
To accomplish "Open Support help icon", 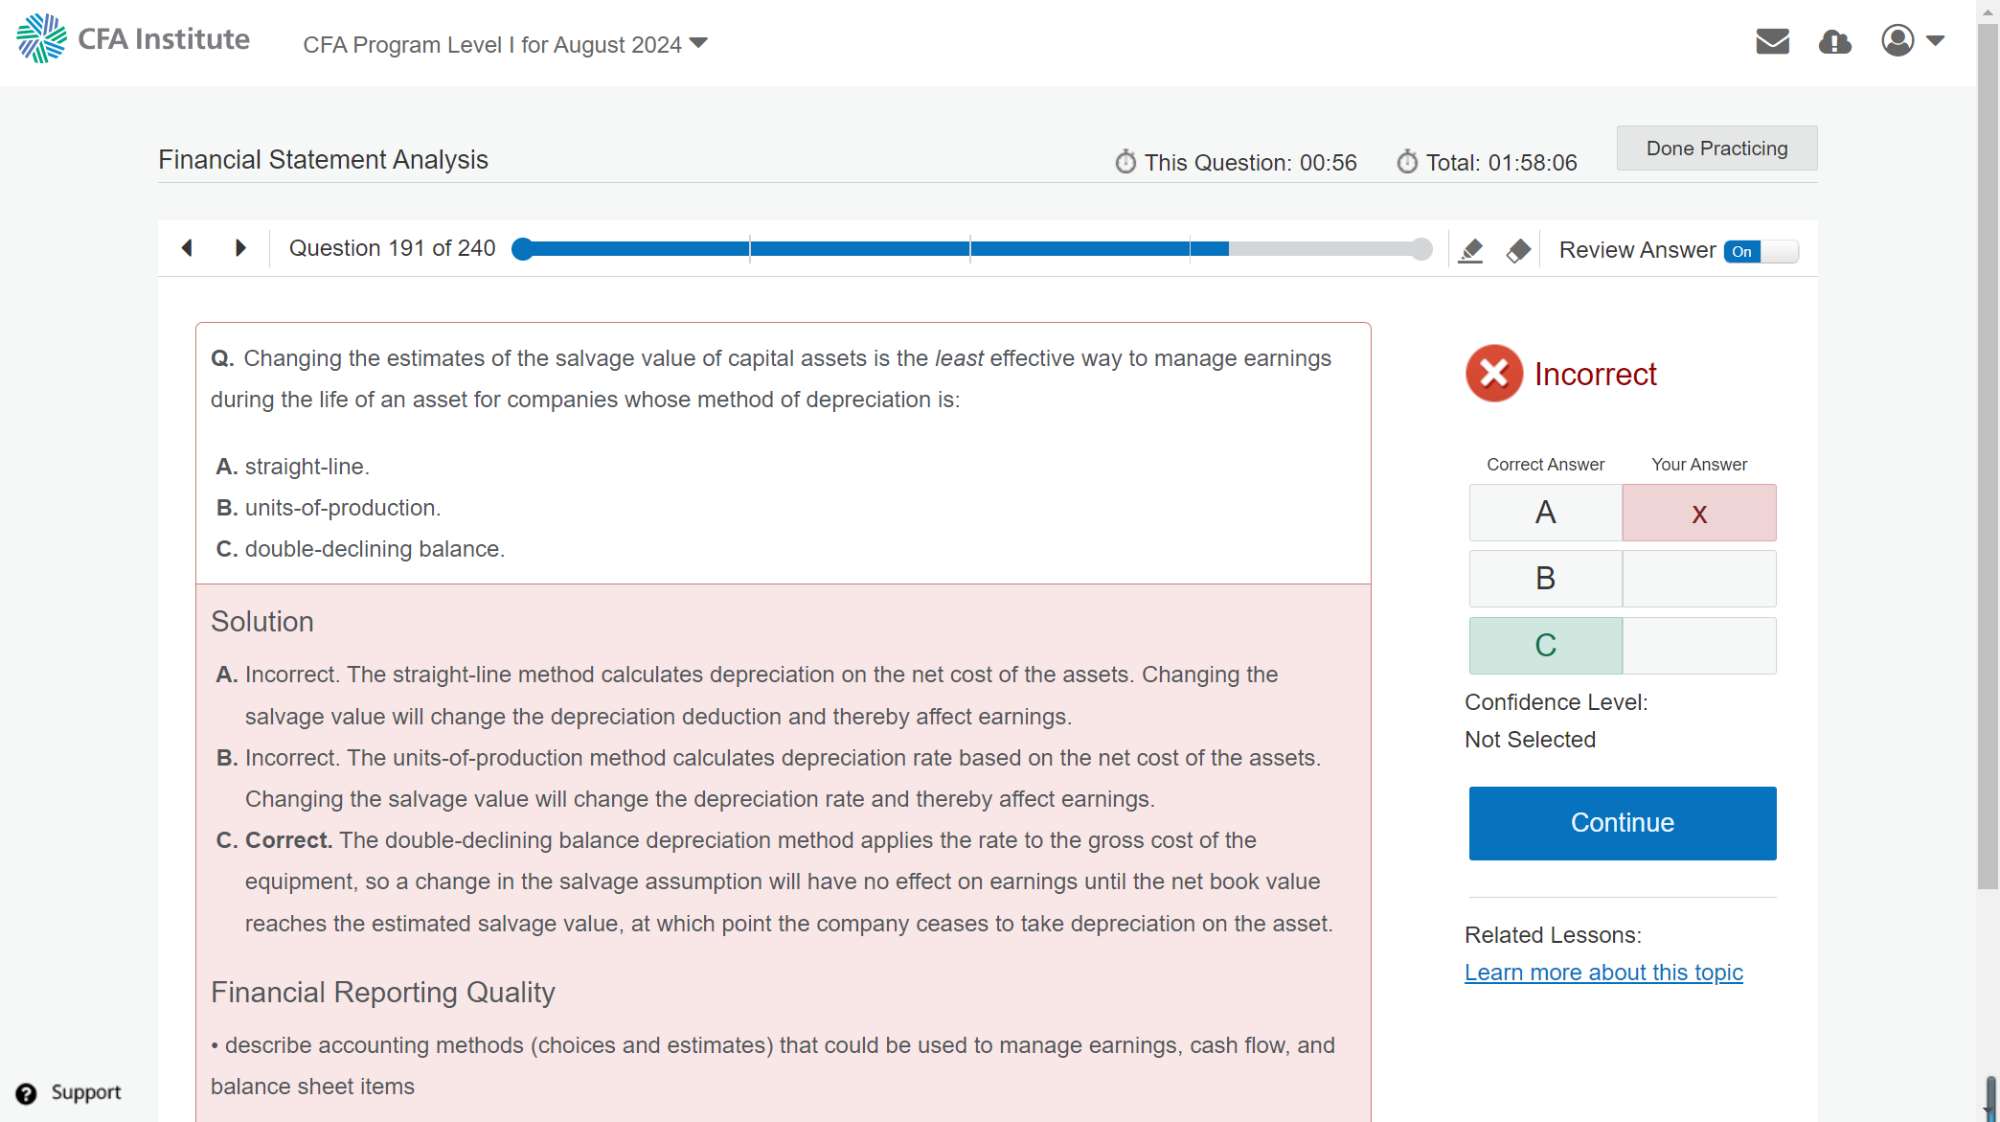I will pos(26,1093).
